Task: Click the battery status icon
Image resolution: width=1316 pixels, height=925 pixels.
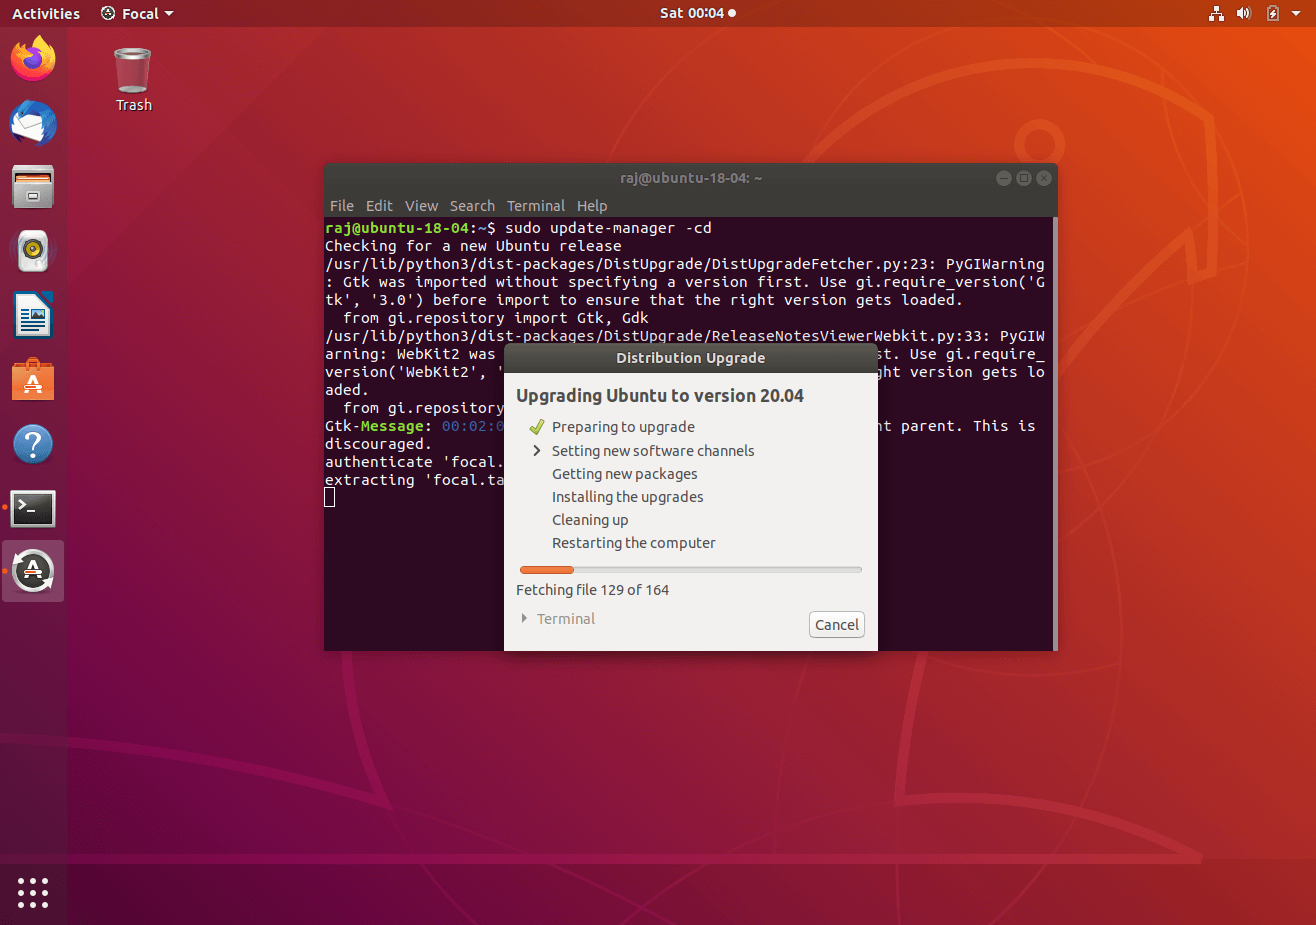Action: [x=1272, y=13]
